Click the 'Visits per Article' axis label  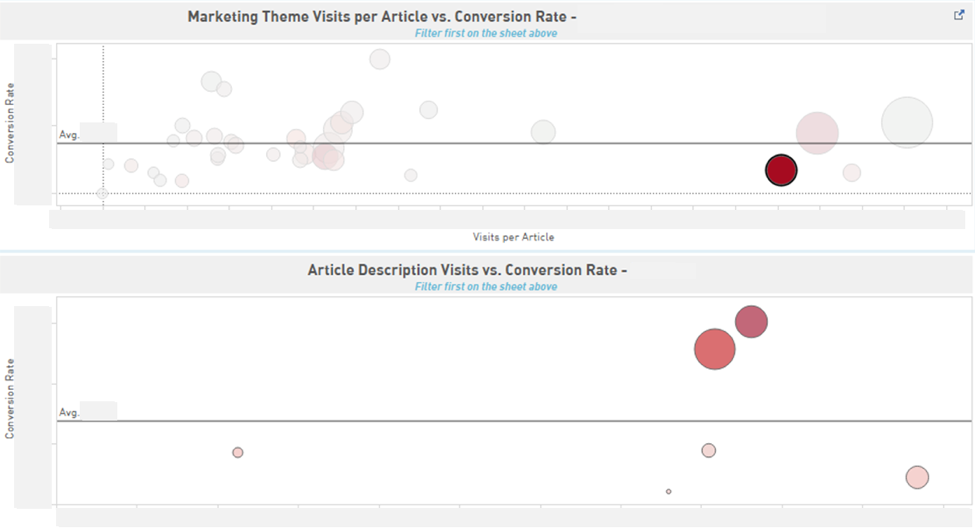(x=513, y=237)
